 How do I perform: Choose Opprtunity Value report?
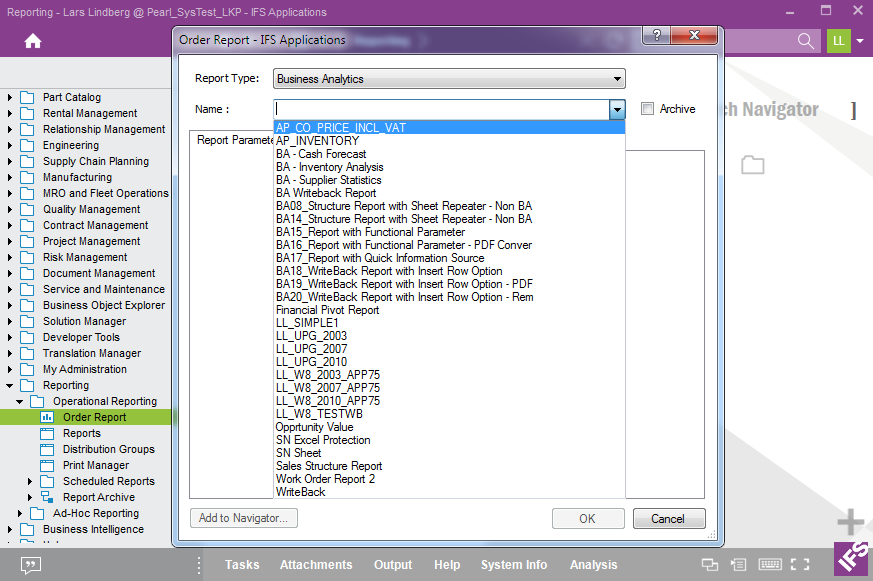(x=449, y=427)
